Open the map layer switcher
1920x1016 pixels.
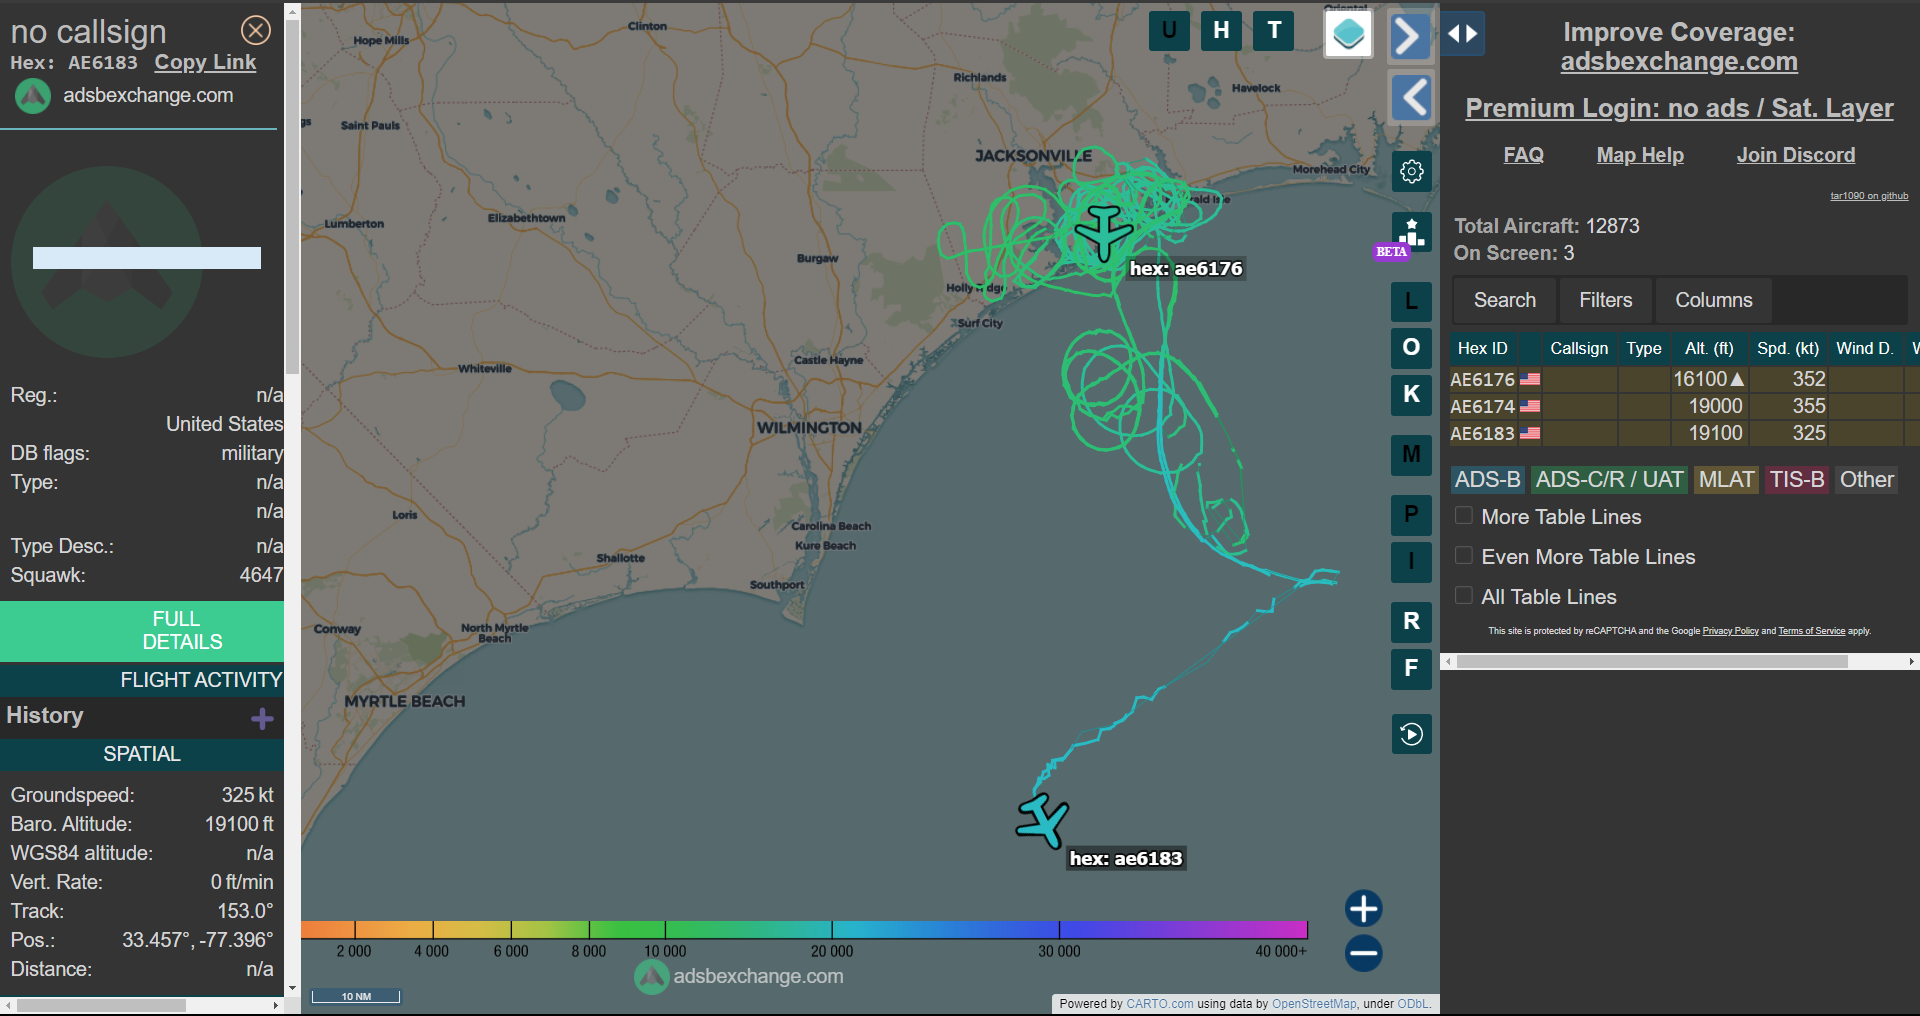coord(1348,34)
